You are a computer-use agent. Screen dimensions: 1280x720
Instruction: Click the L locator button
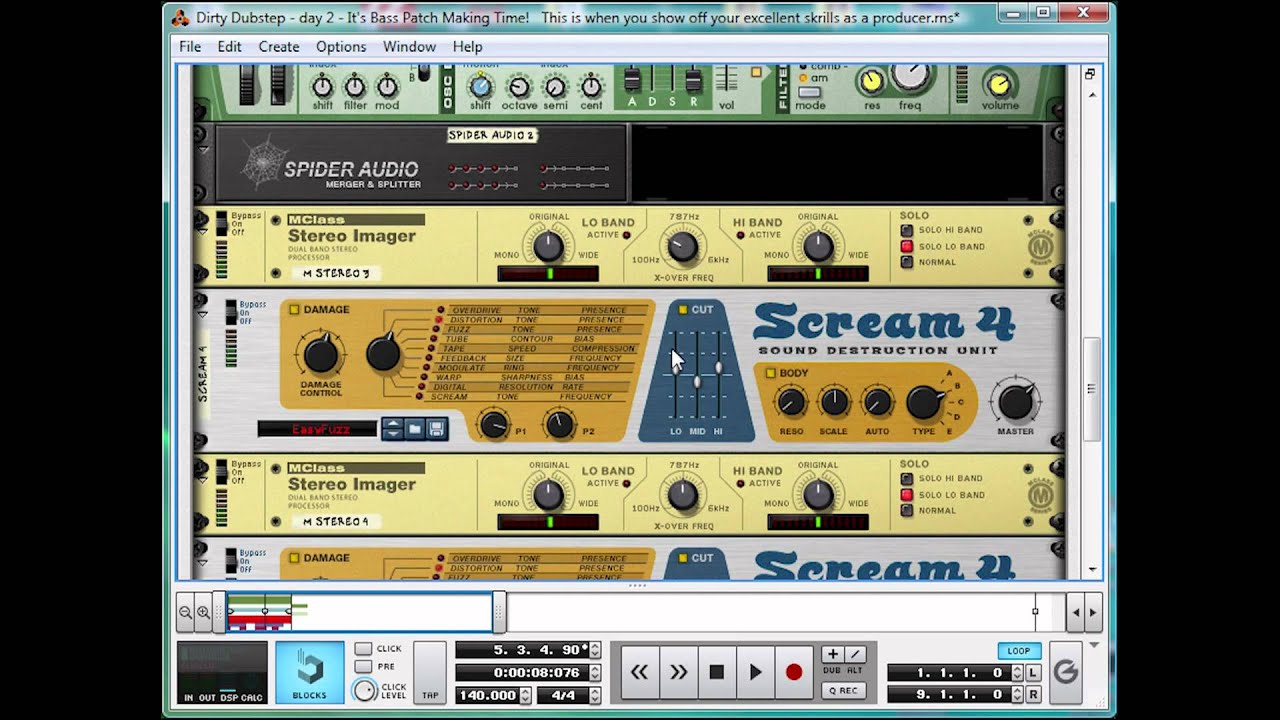[x=1033, y=673]
